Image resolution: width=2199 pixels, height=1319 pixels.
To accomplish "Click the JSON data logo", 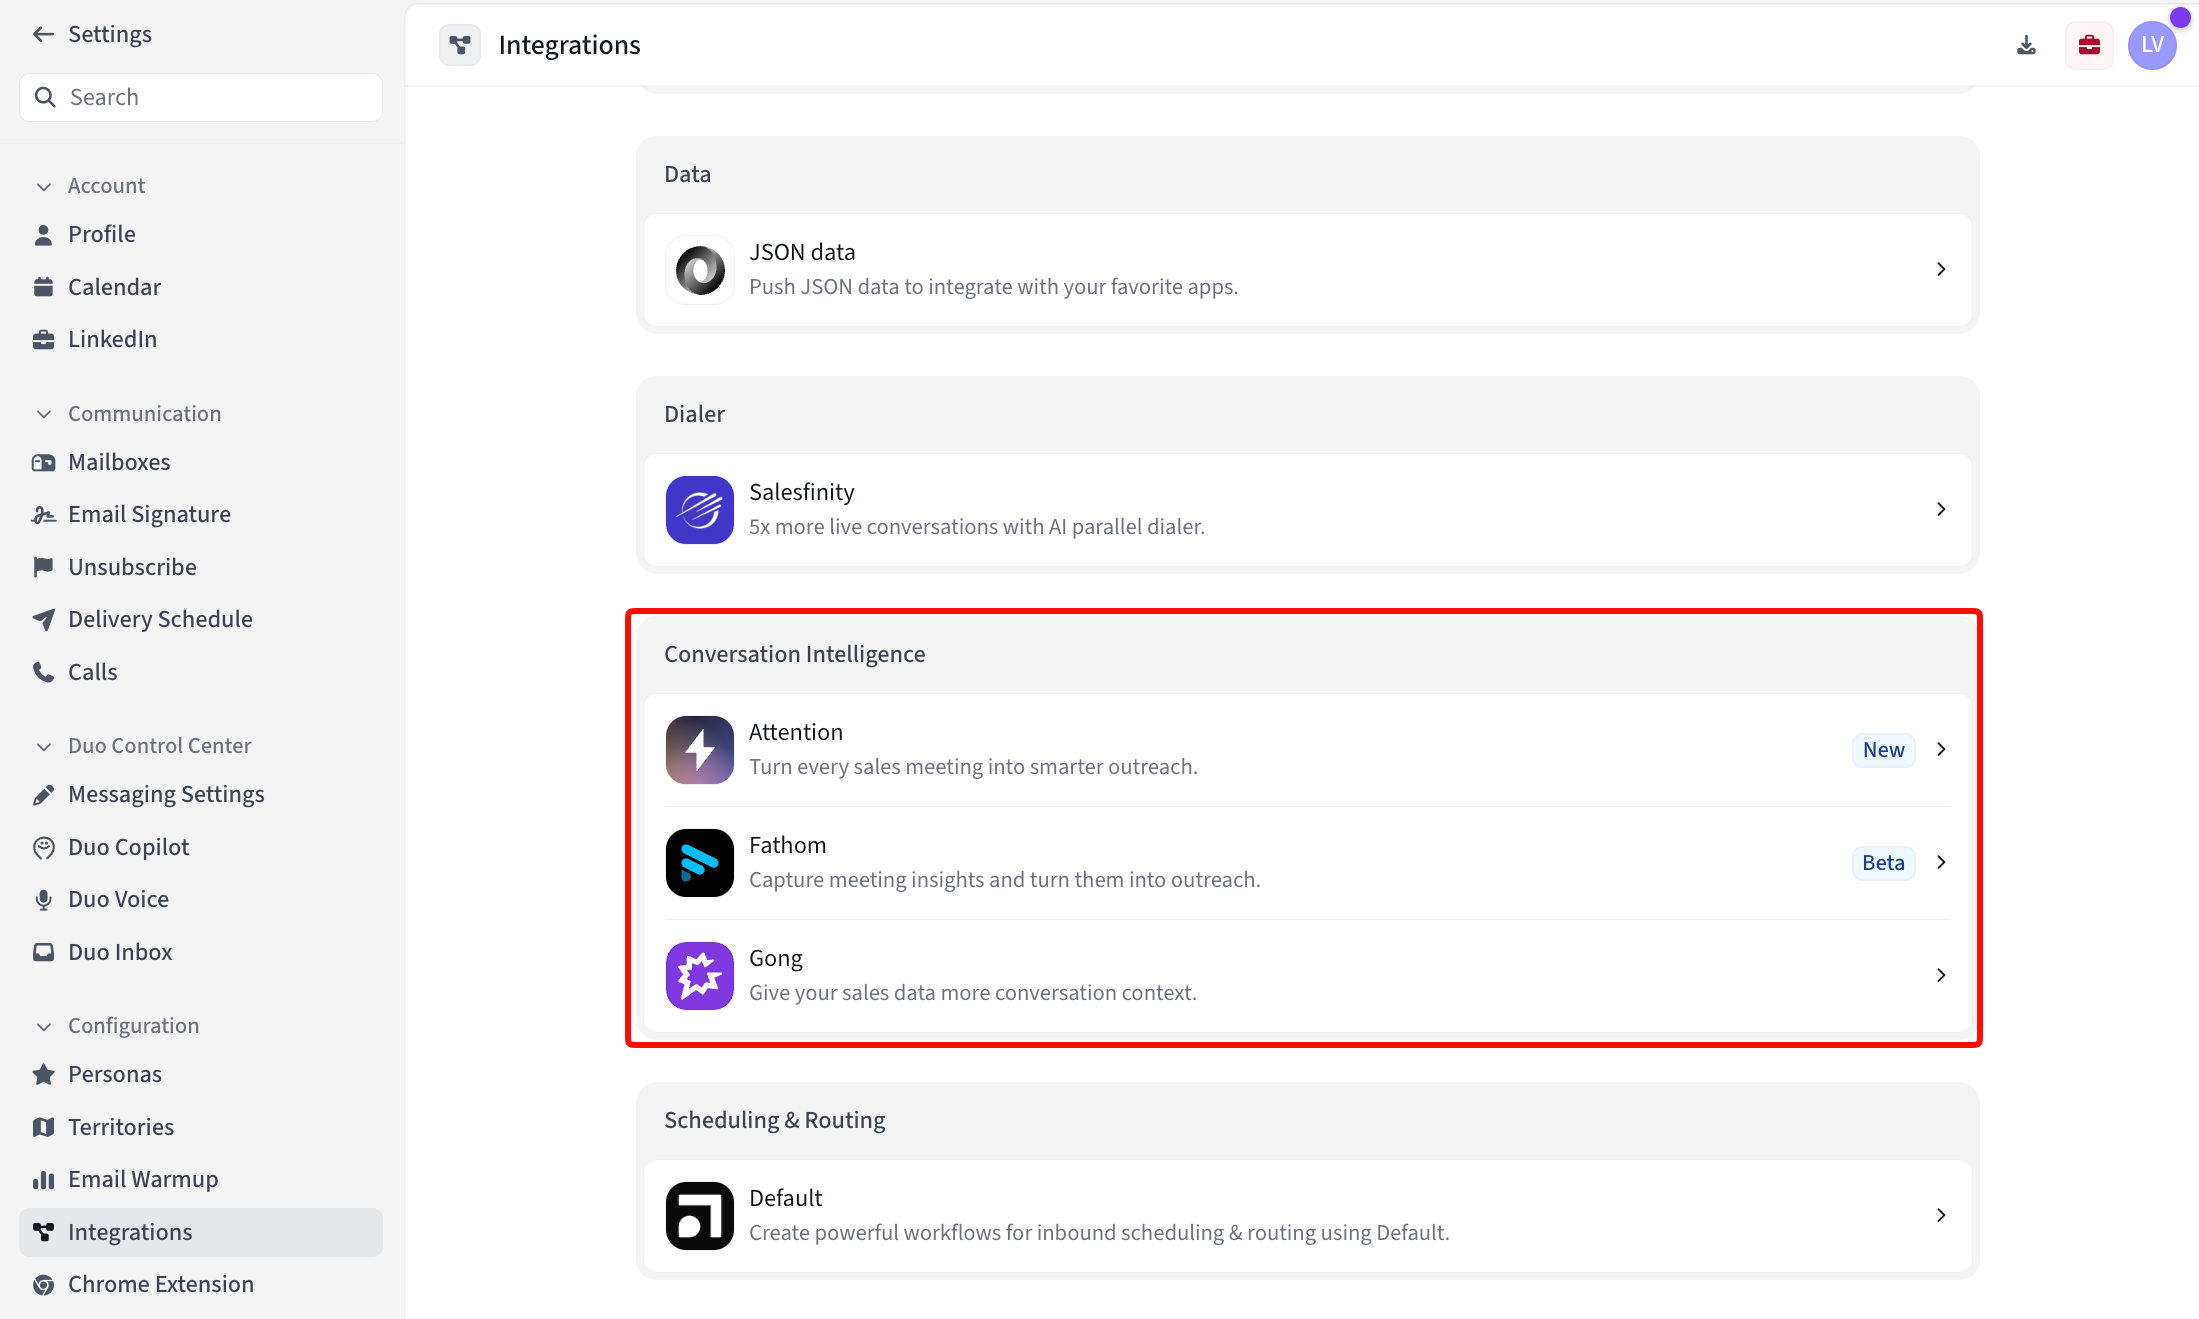I will pos(700,269).
